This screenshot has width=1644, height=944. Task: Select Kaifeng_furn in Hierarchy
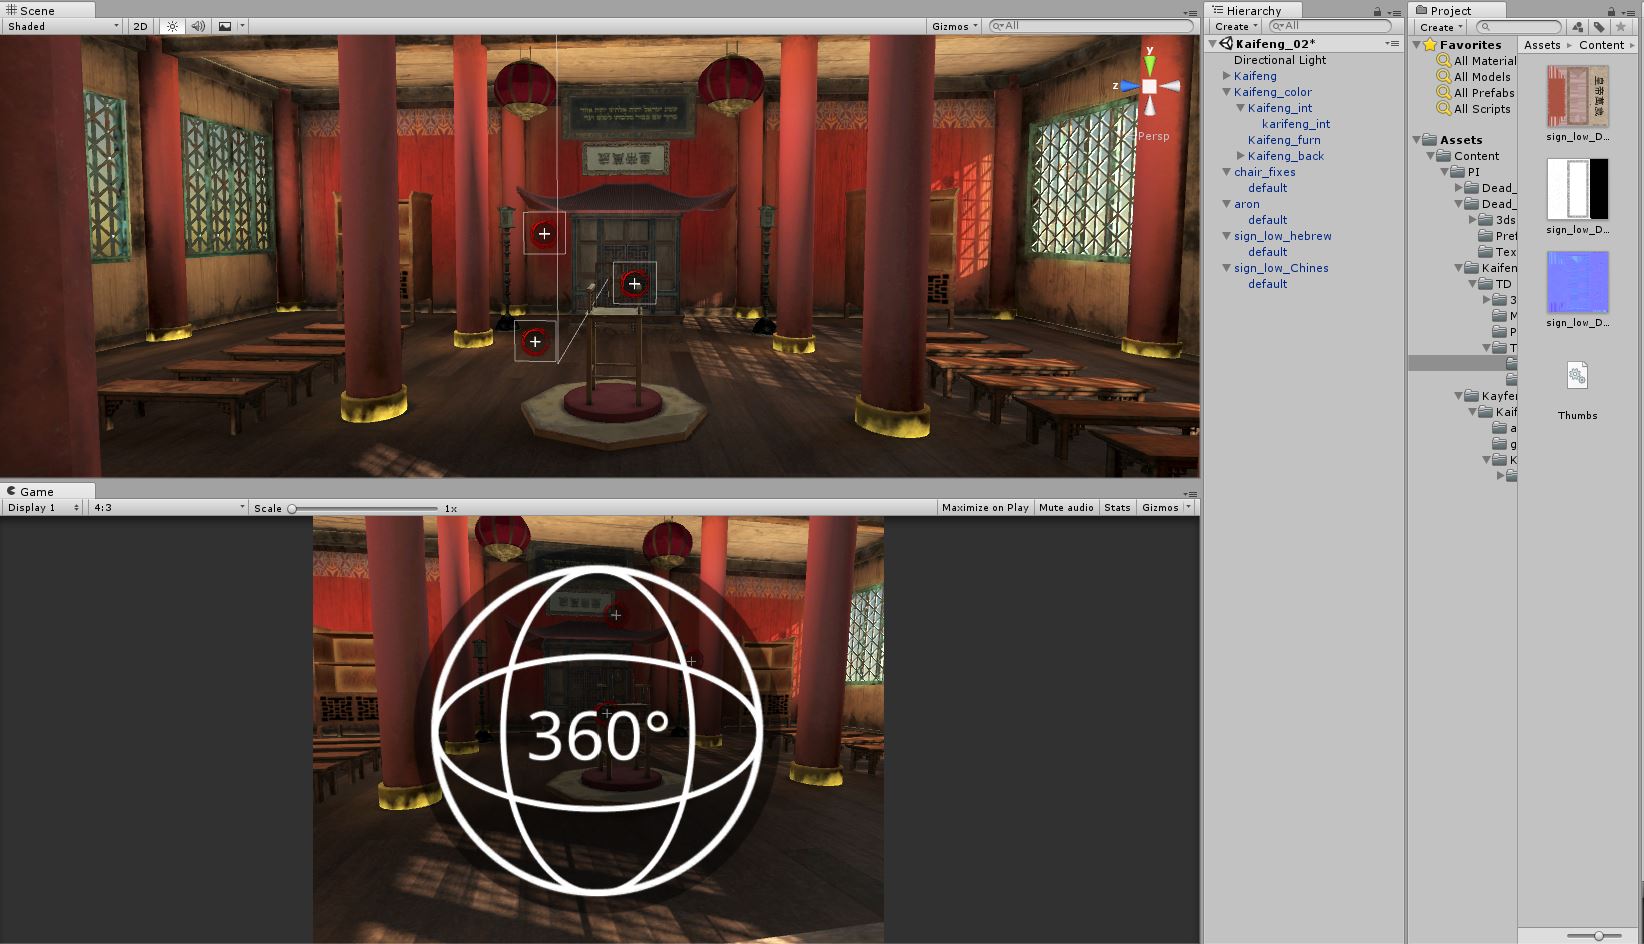coord(1284,140)
